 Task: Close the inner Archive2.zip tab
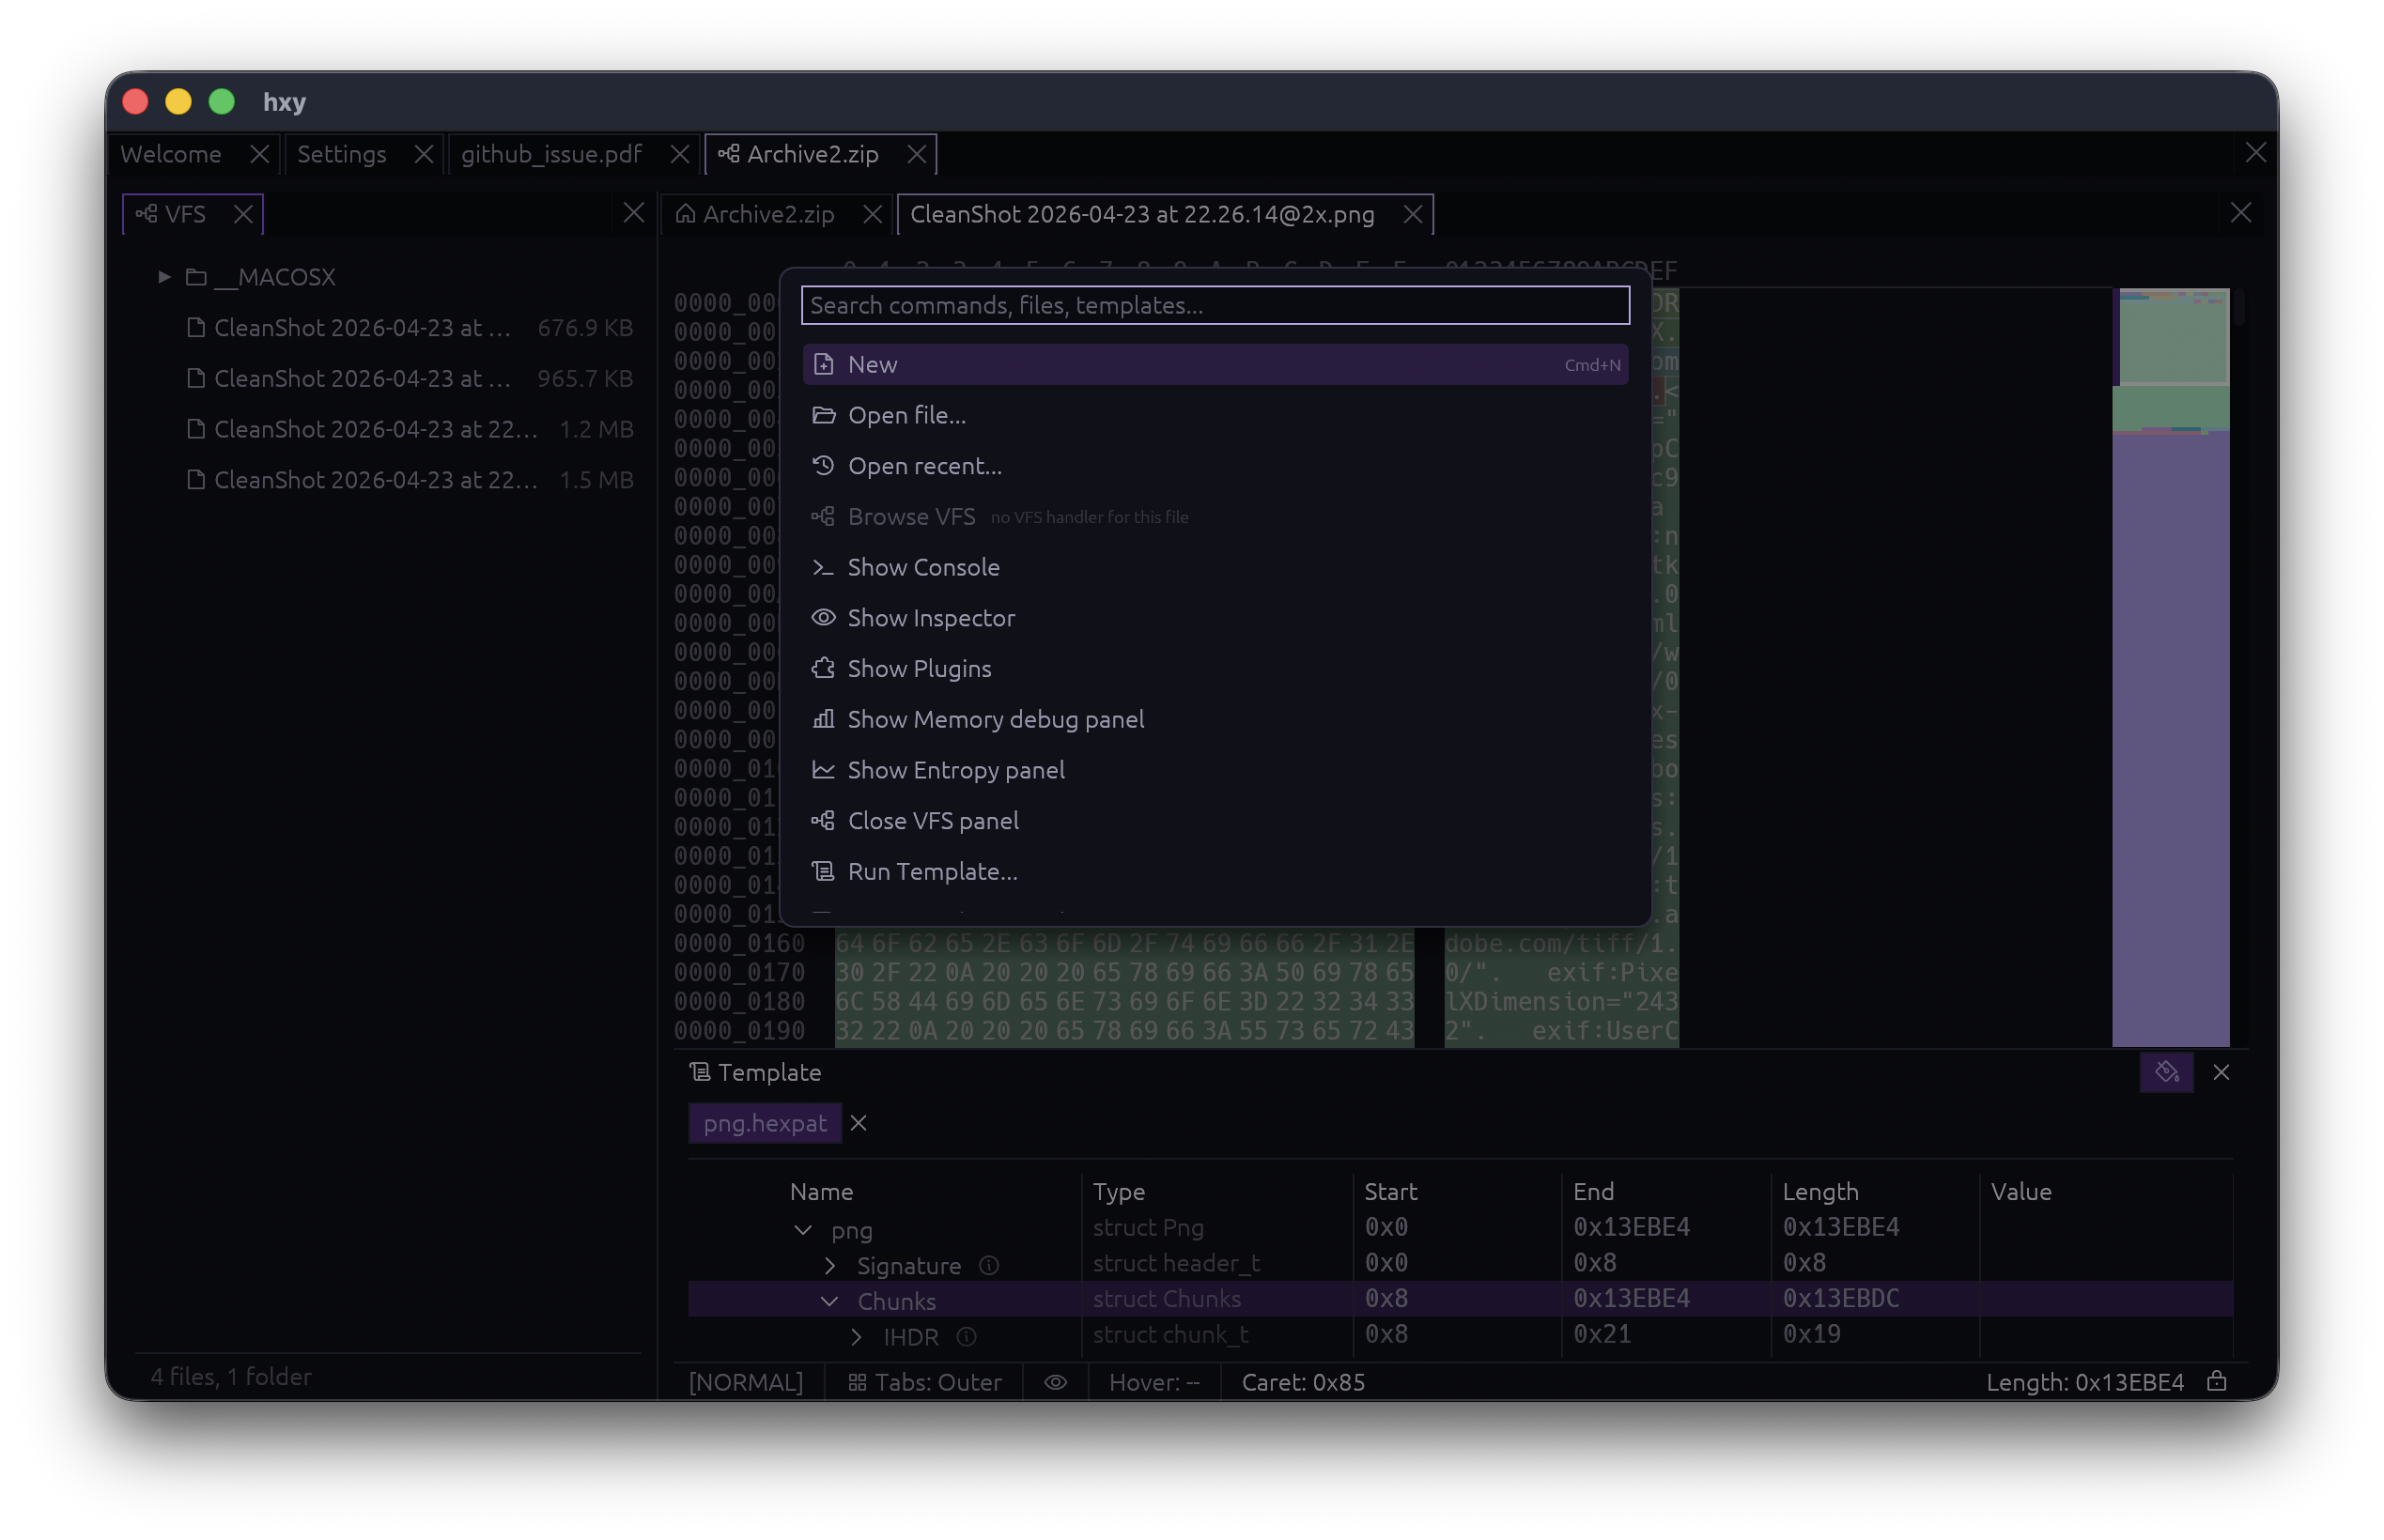[872, 214]
